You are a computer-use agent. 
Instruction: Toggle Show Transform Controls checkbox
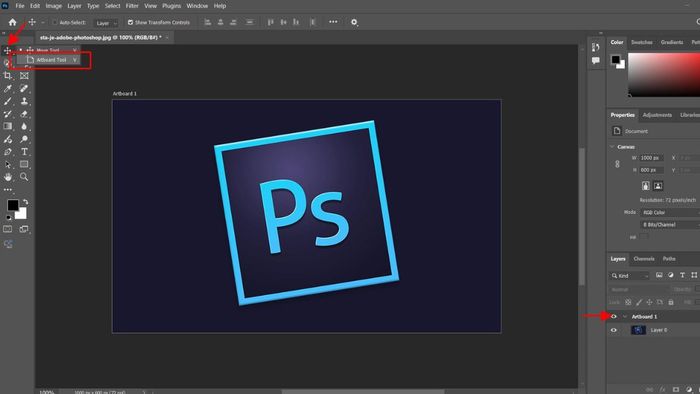point(130,22)
